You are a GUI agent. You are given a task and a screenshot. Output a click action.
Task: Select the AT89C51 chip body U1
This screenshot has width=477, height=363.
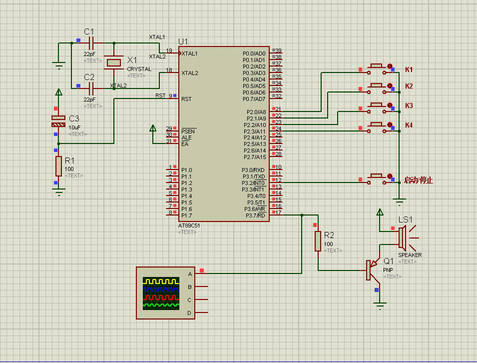point(224,134)
